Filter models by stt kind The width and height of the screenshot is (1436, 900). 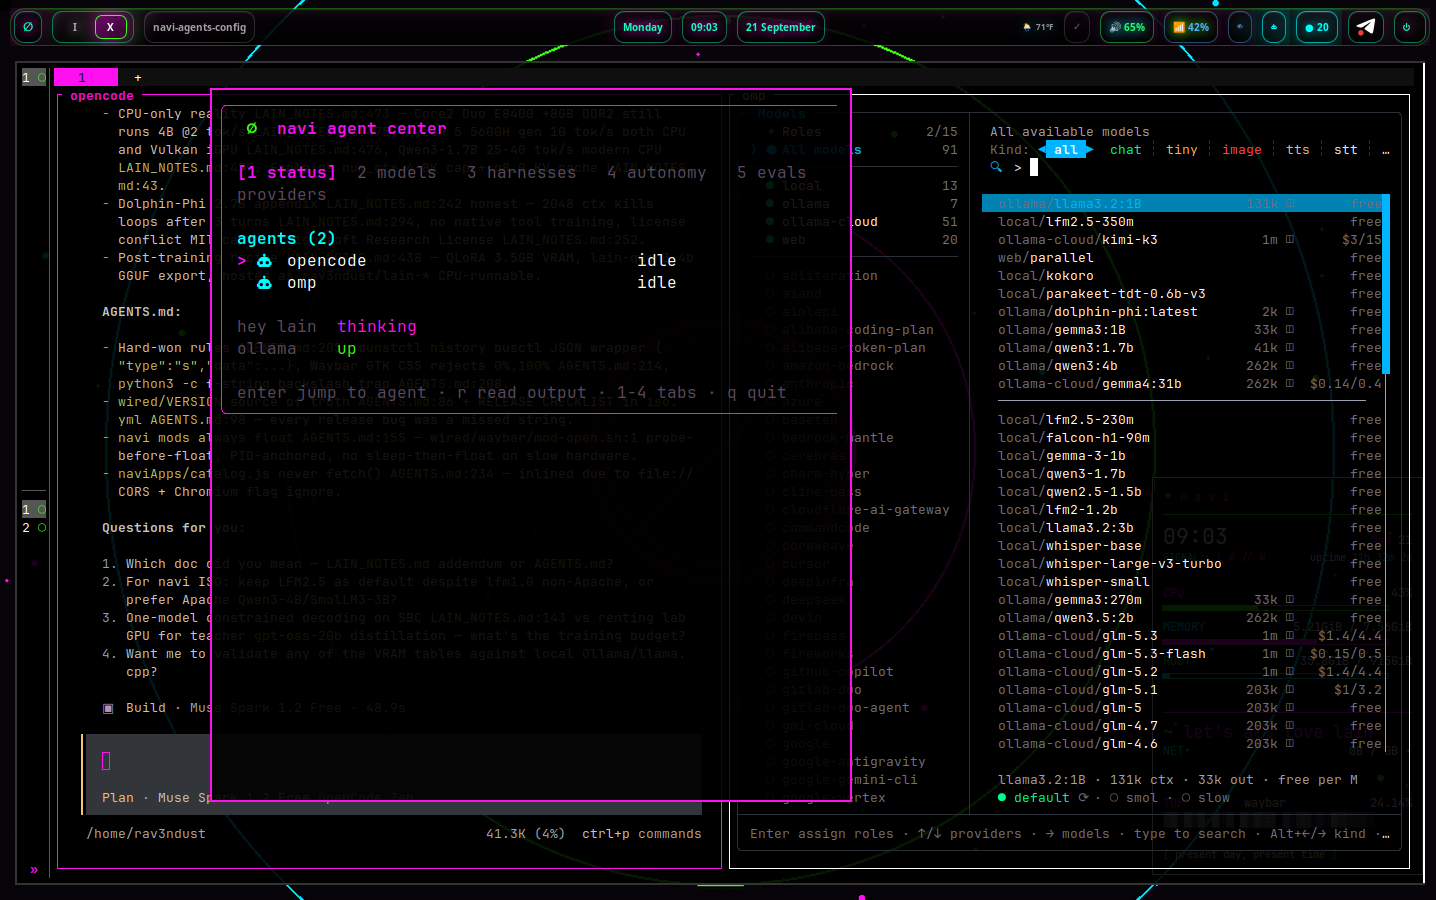pos(1346,150)
